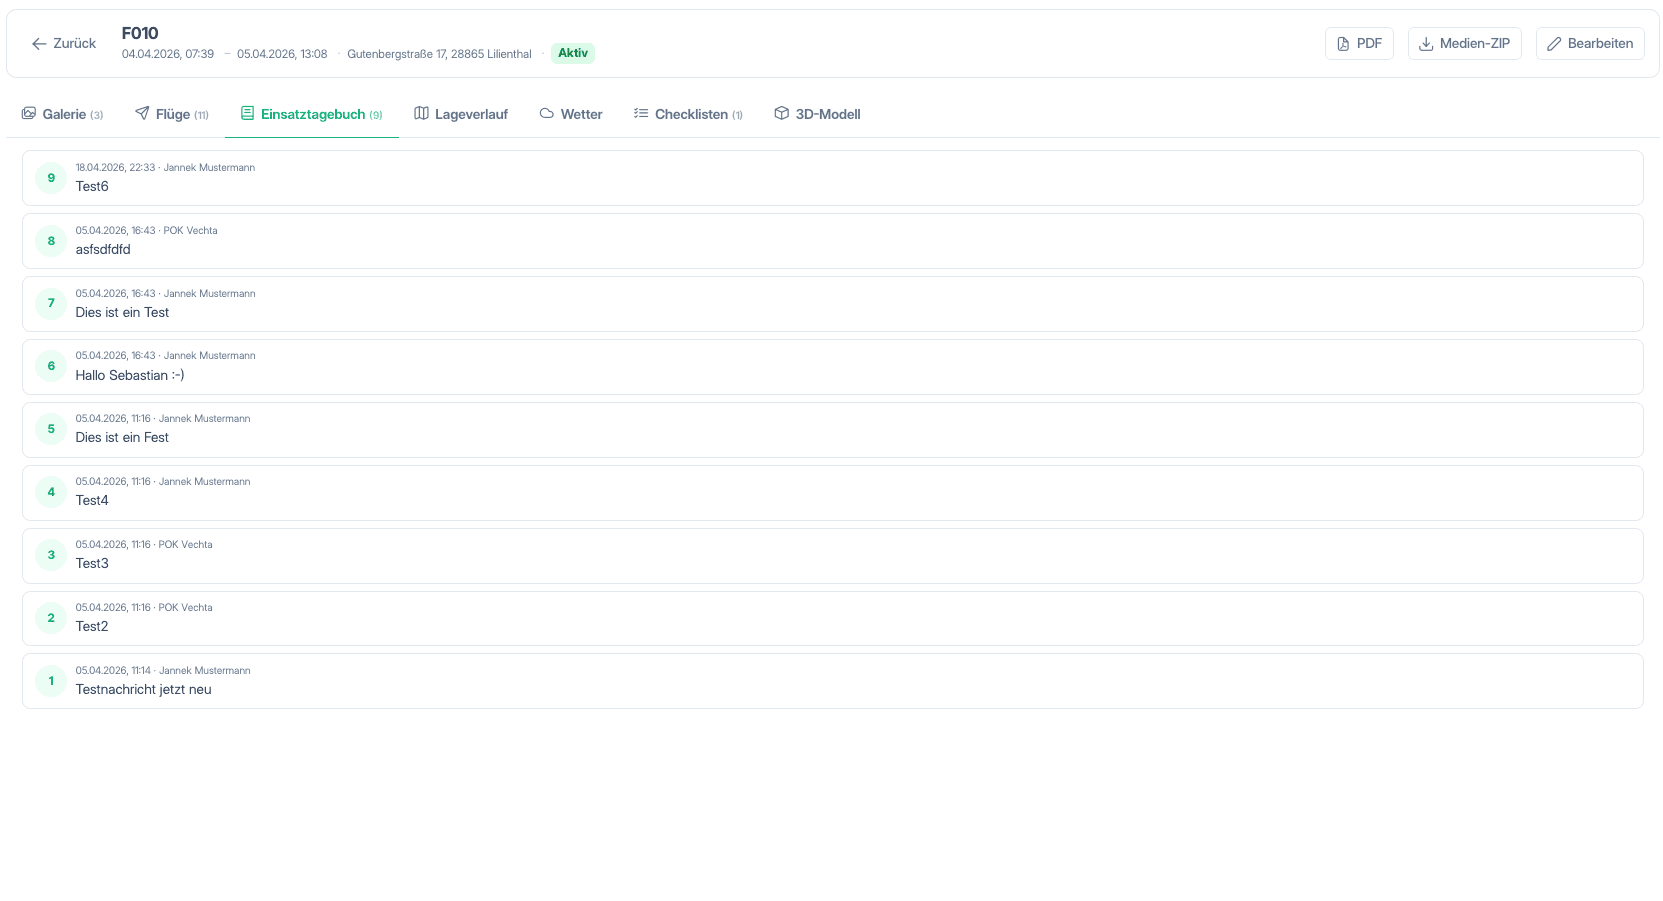Click entry number badge 9

51,178
